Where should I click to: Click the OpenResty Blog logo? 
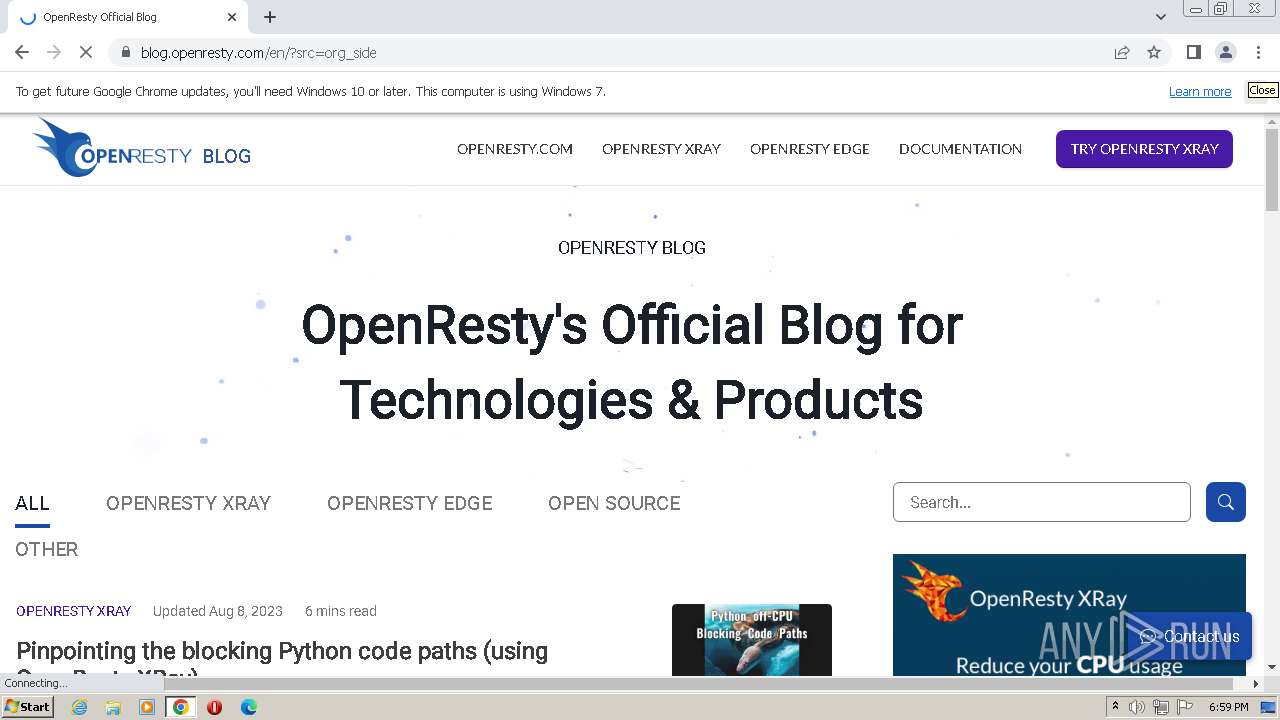(x=141, y=148)
